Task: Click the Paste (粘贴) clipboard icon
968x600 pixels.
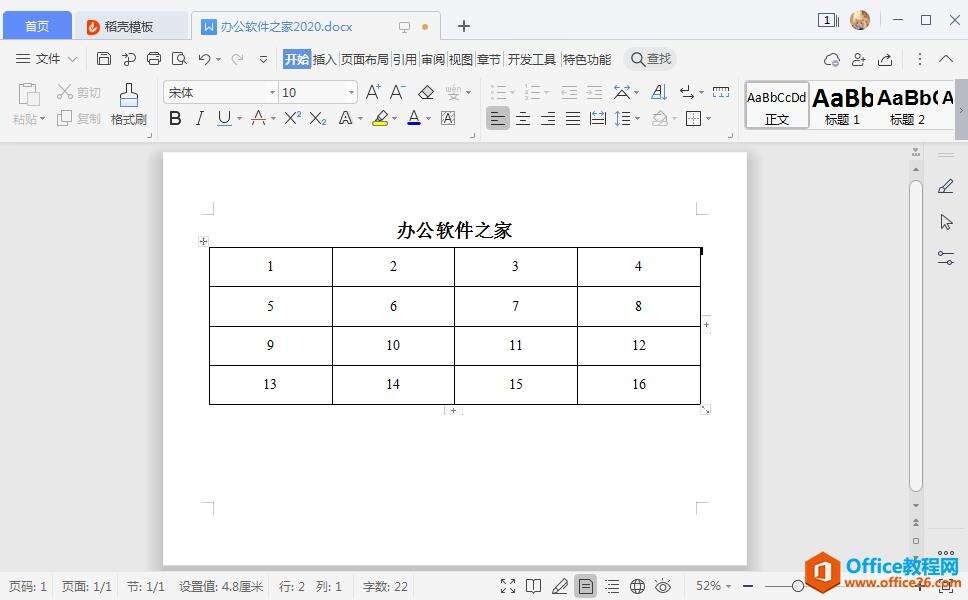Action: (x=28, y=94)
